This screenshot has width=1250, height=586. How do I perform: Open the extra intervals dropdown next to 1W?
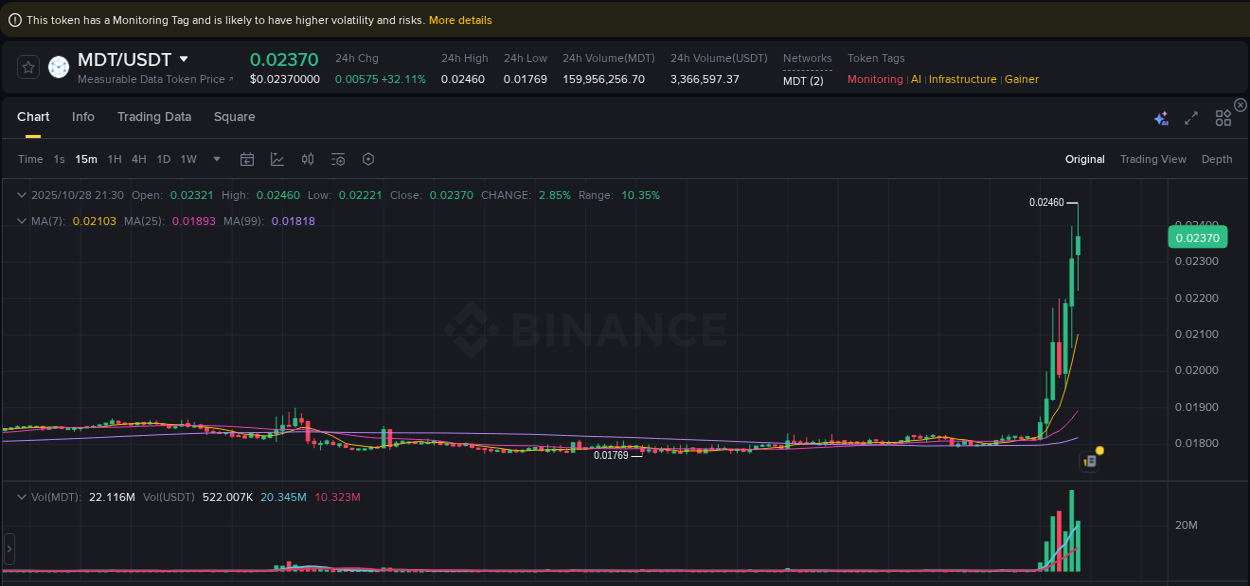coord(216,159)
